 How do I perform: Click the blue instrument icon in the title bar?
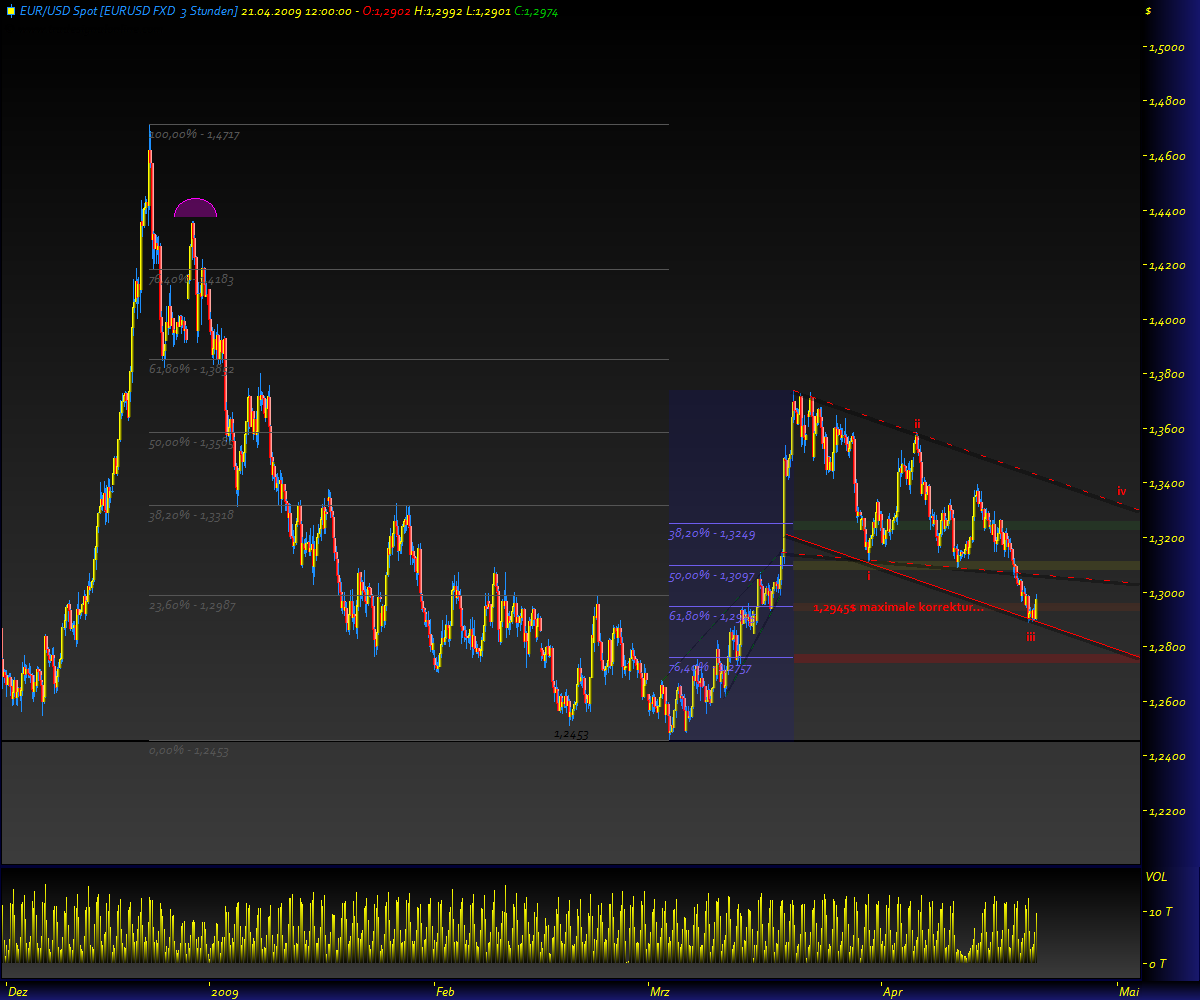(9, 13)
